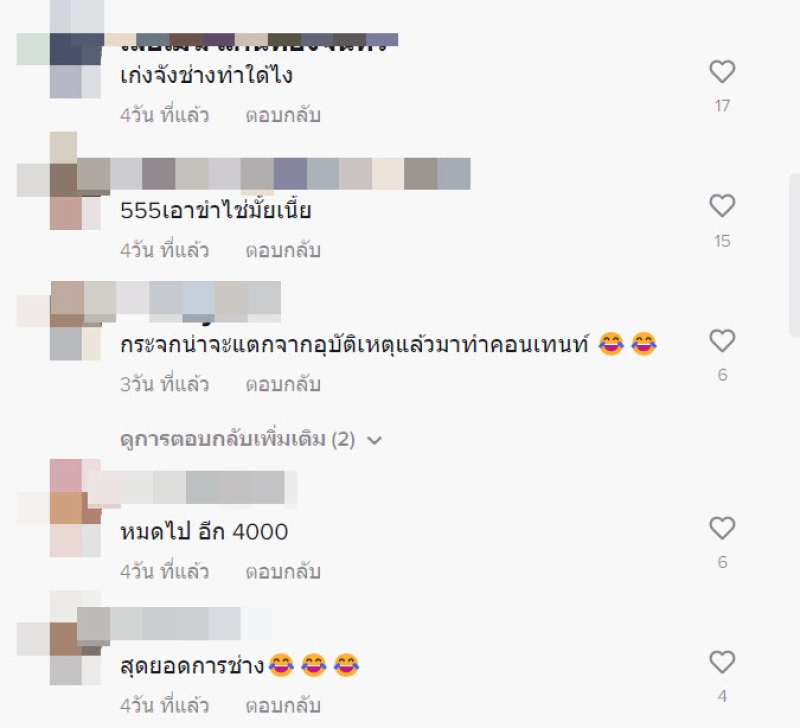The image size is (800, 728).
Task: Reply to the comment posted 3 days ago
Action: [283, 385]
